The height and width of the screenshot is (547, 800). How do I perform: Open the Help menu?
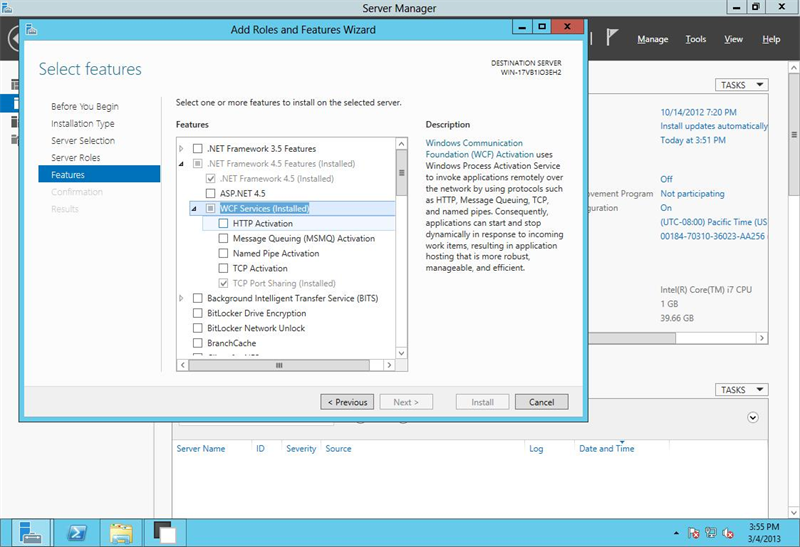(771, 39)
